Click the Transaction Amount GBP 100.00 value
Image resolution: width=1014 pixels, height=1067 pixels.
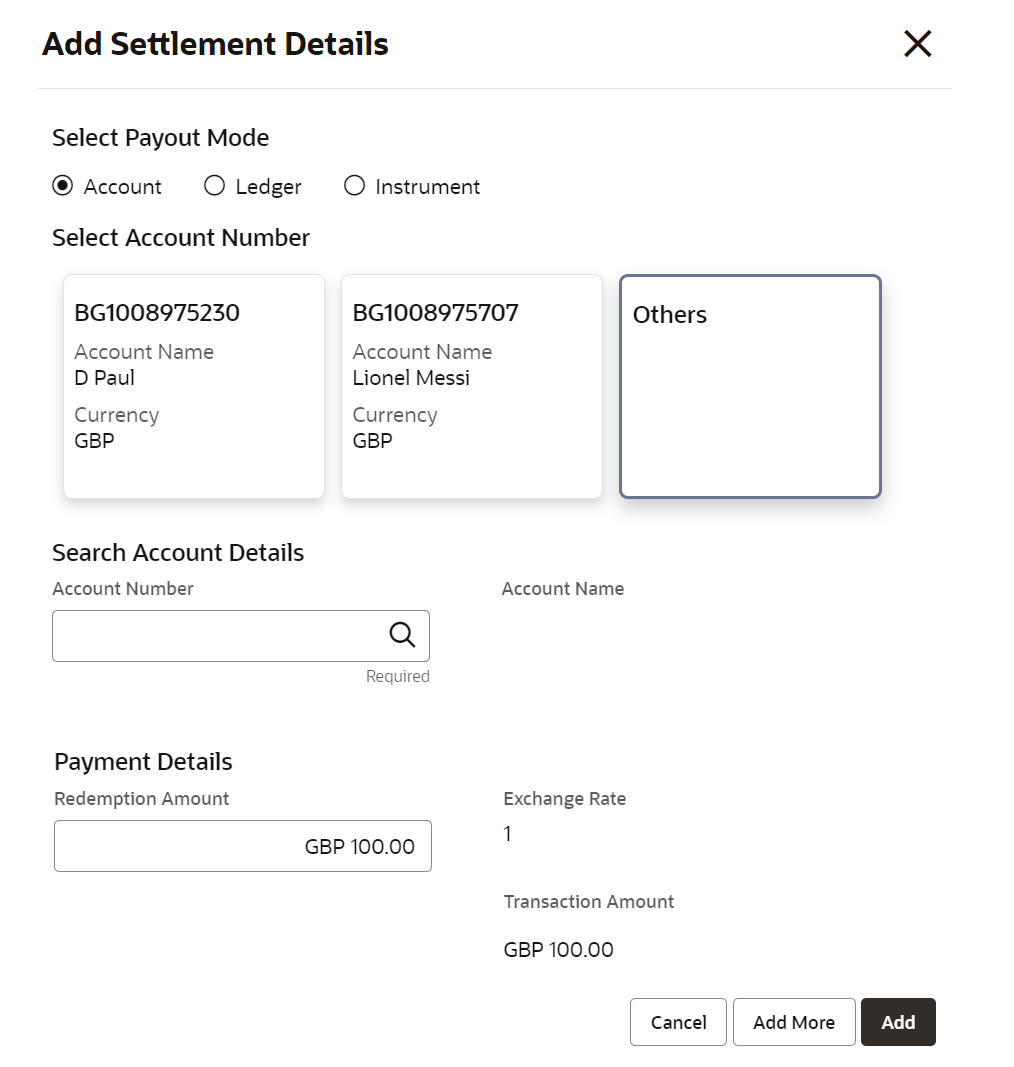coord(559,950)
